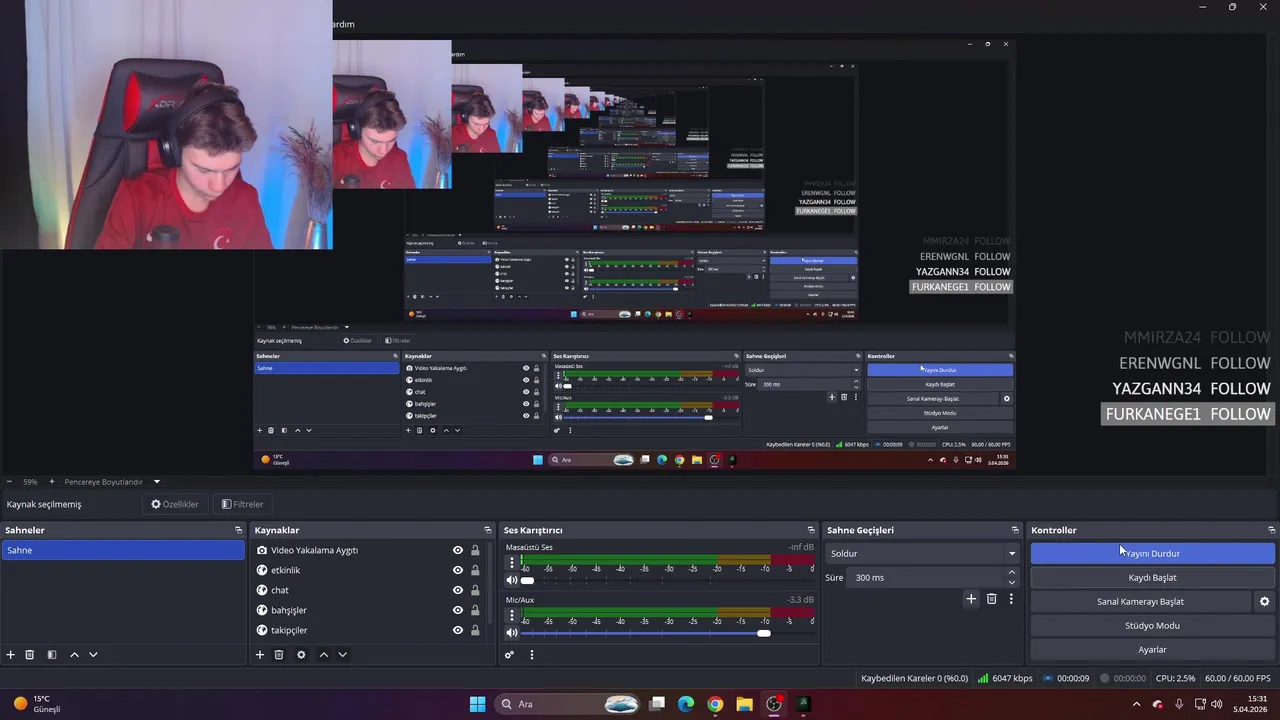
Task: Select Sahne in the scenes list
Action: coord(123,550)
